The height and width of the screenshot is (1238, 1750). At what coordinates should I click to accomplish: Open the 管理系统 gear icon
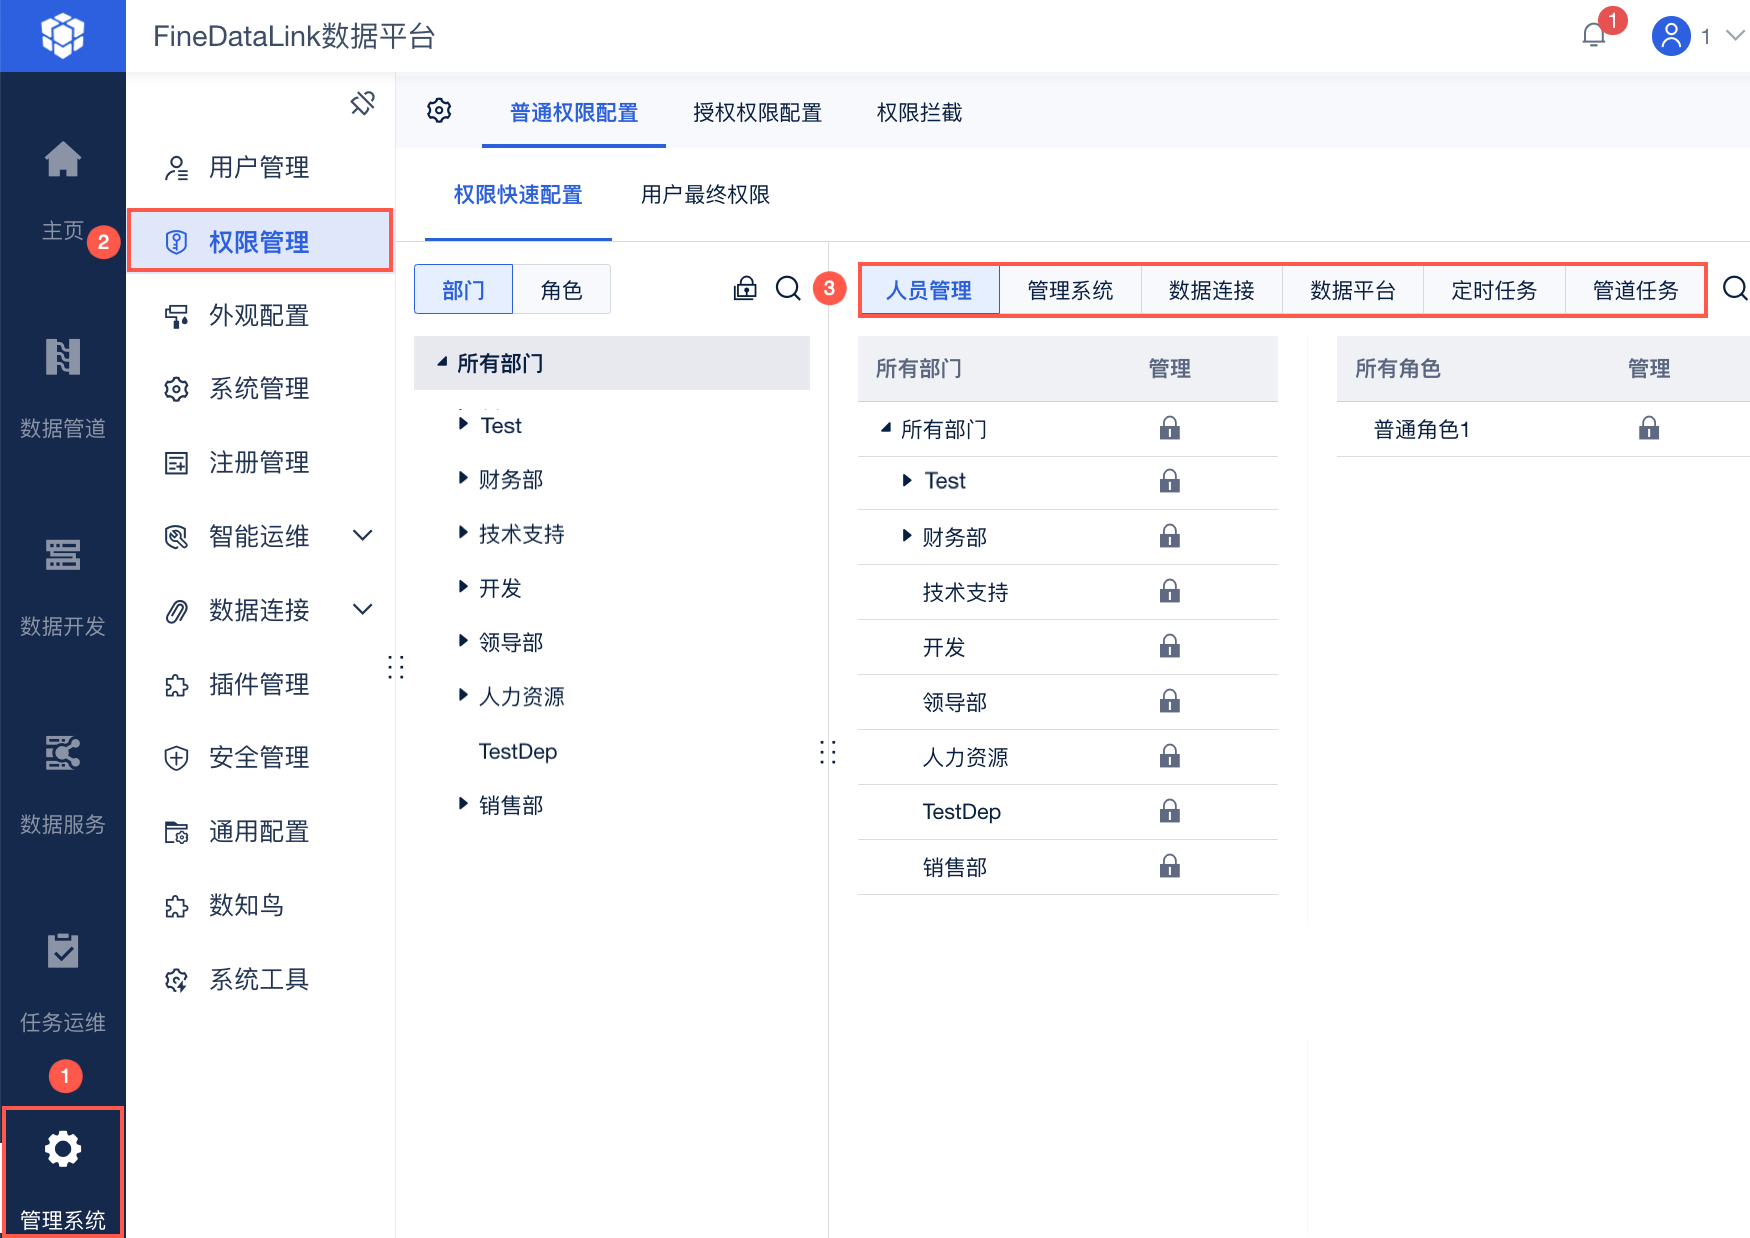pos(62,1148)
